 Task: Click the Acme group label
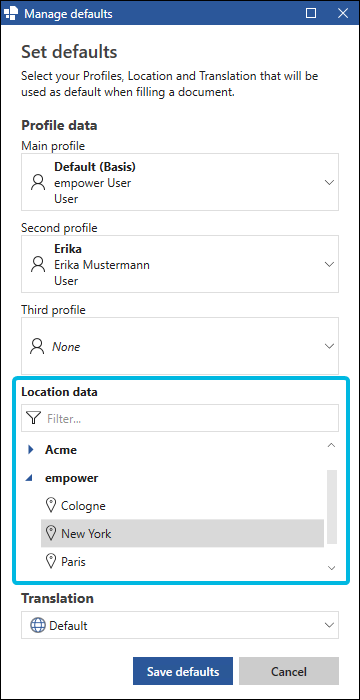[61, 450]
